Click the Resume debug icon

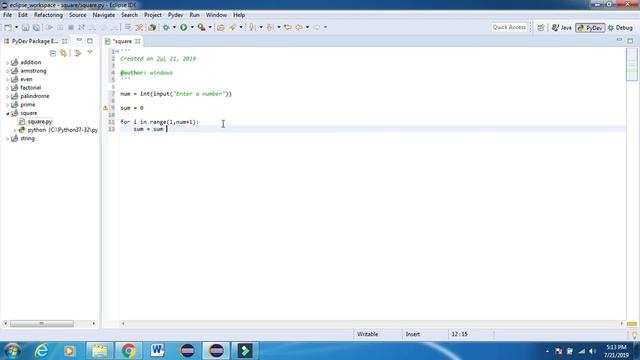click(x=49, y=27)
